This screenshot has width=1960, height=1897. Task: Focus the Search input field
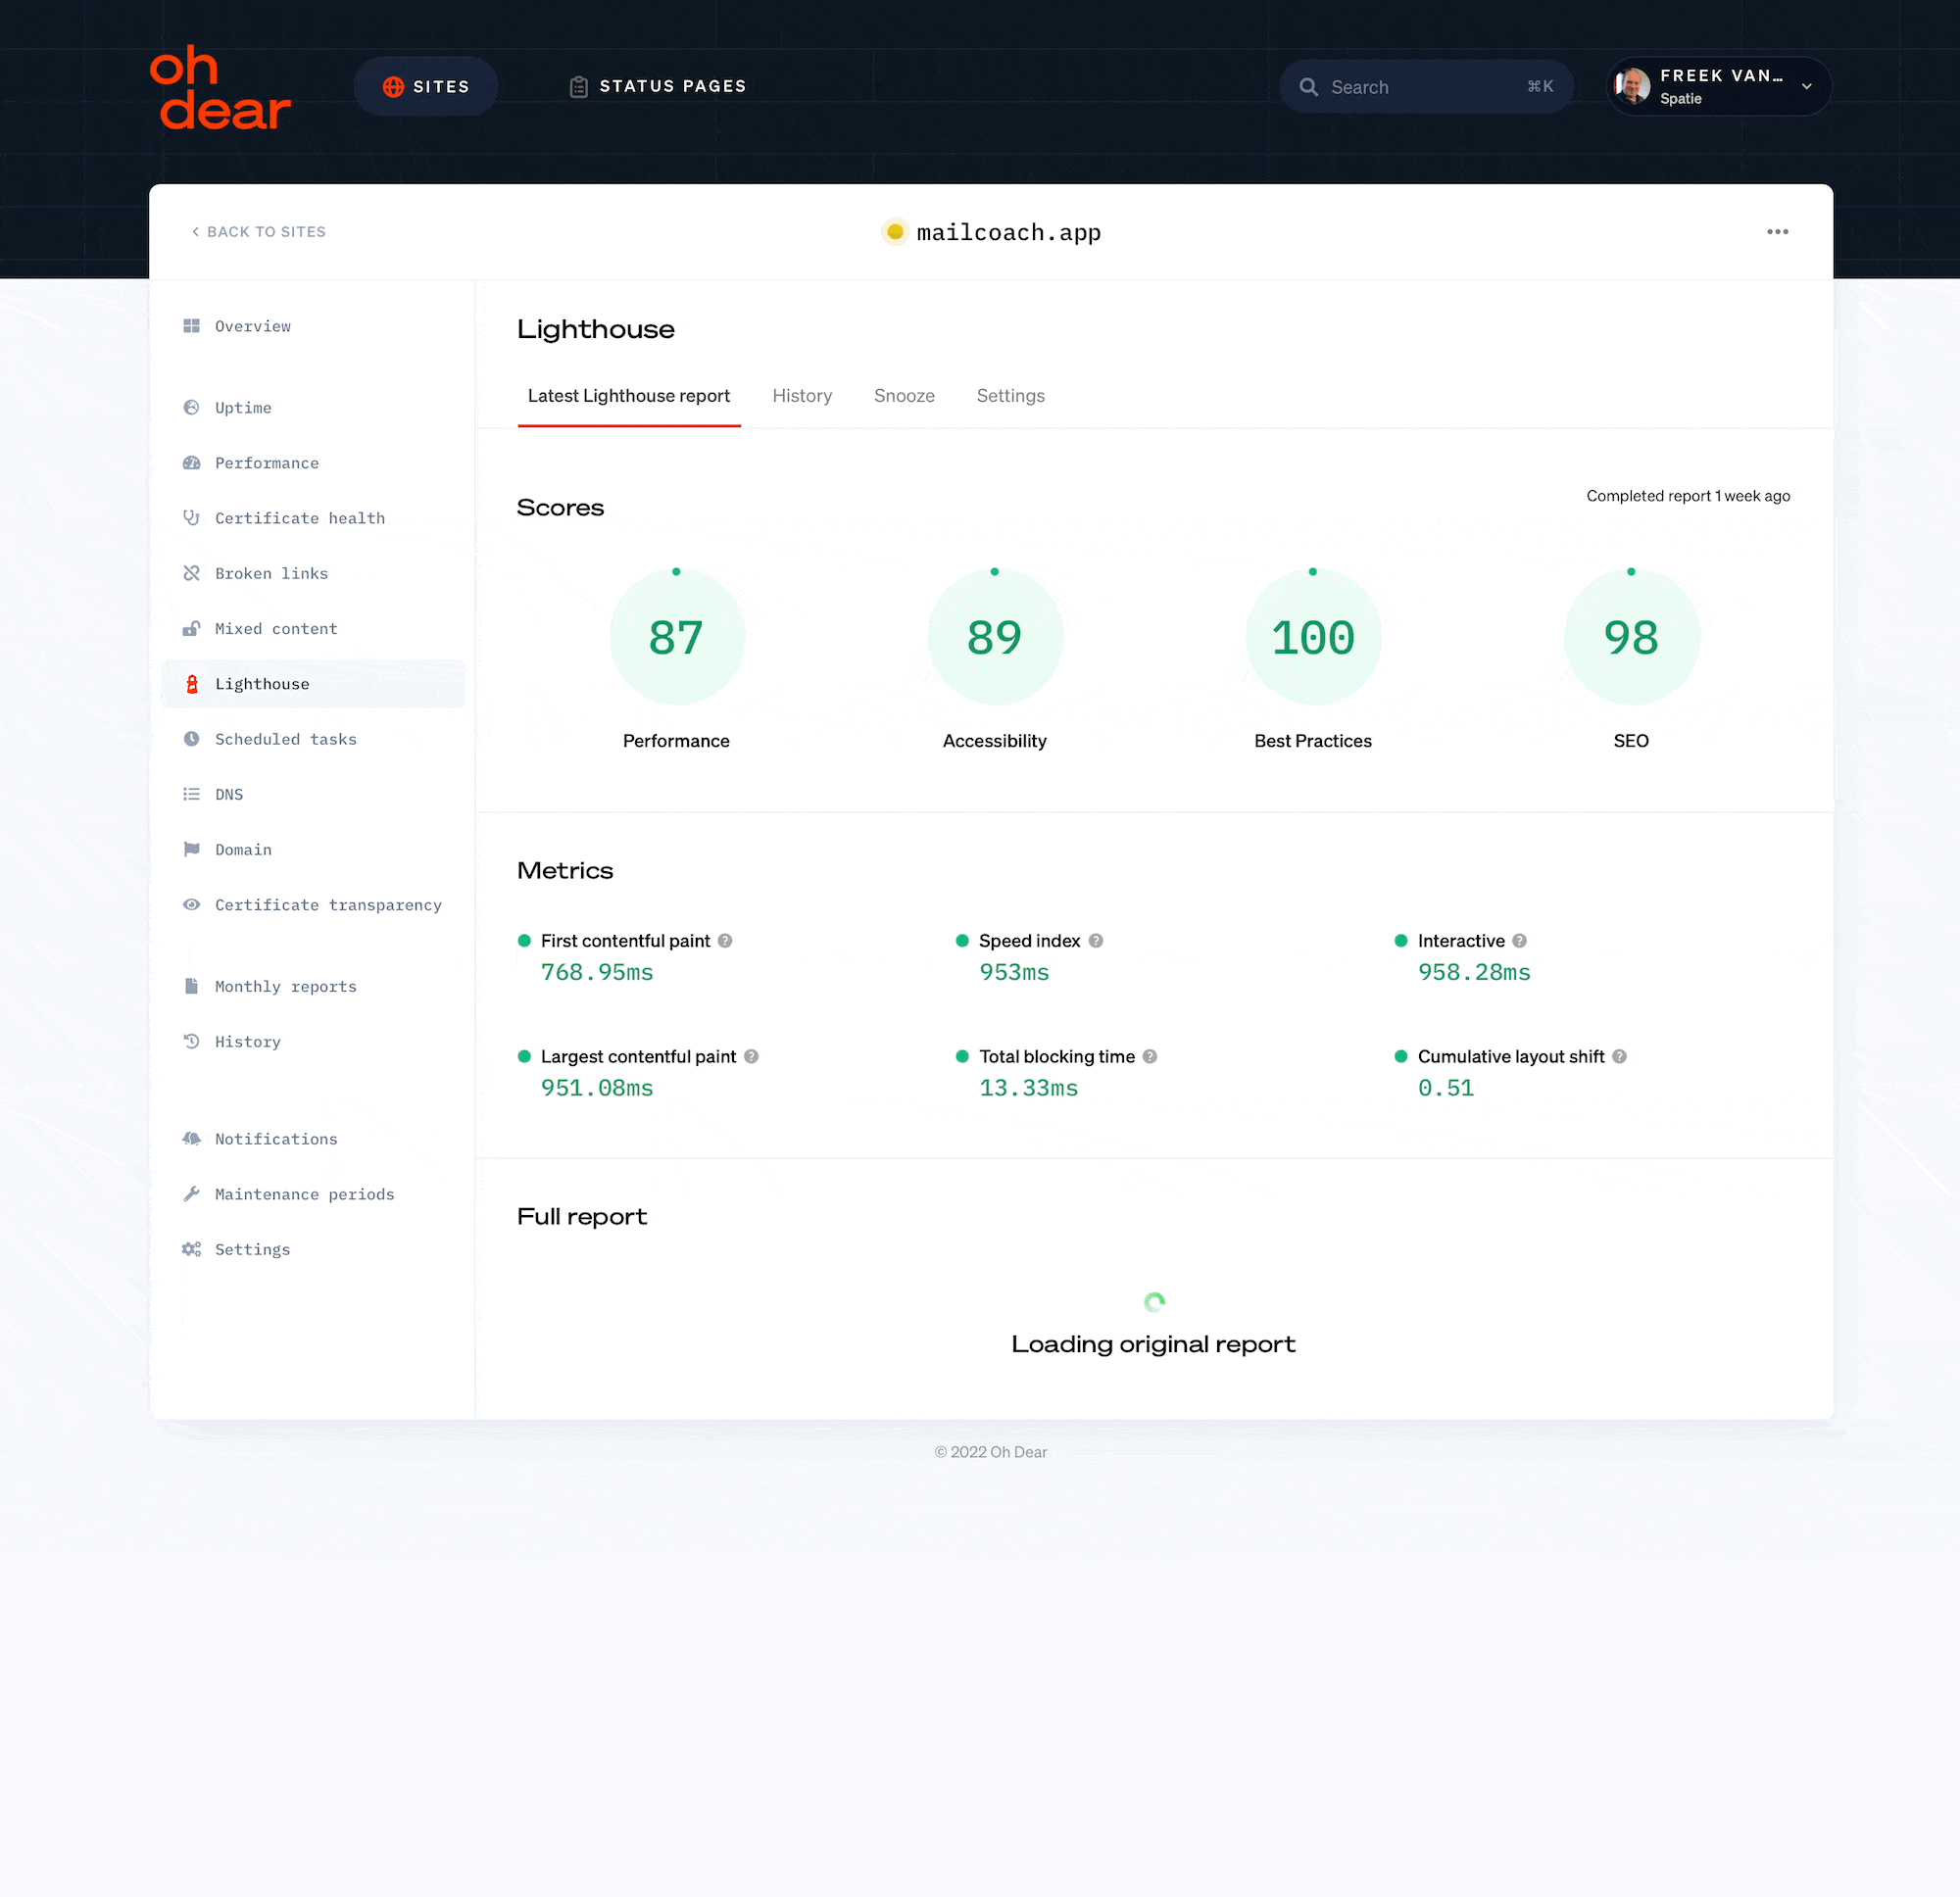click(1426, 87)
